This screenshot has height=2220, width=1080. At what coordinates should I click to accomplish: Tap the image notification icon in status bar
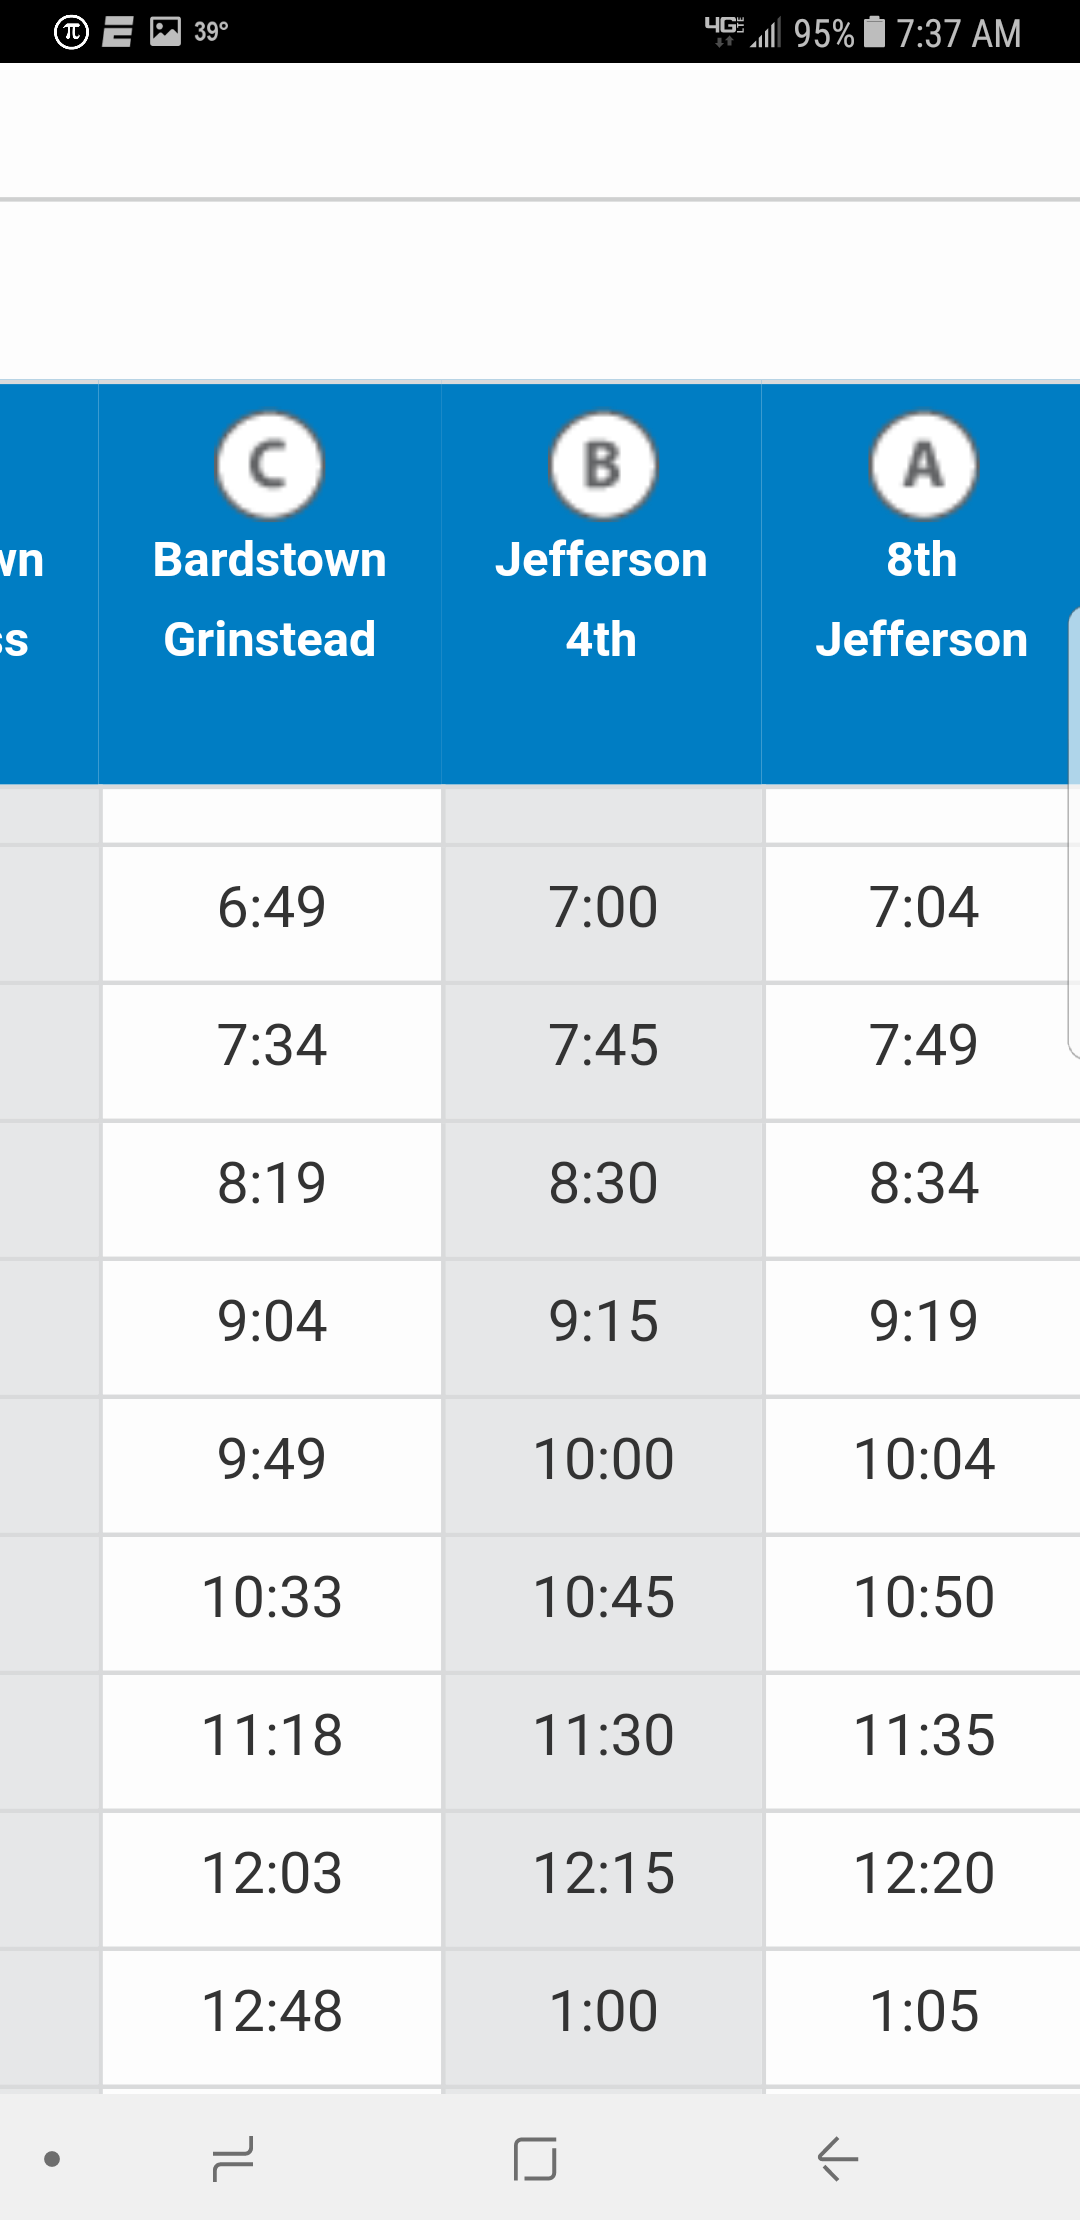[x=165, y=31]
